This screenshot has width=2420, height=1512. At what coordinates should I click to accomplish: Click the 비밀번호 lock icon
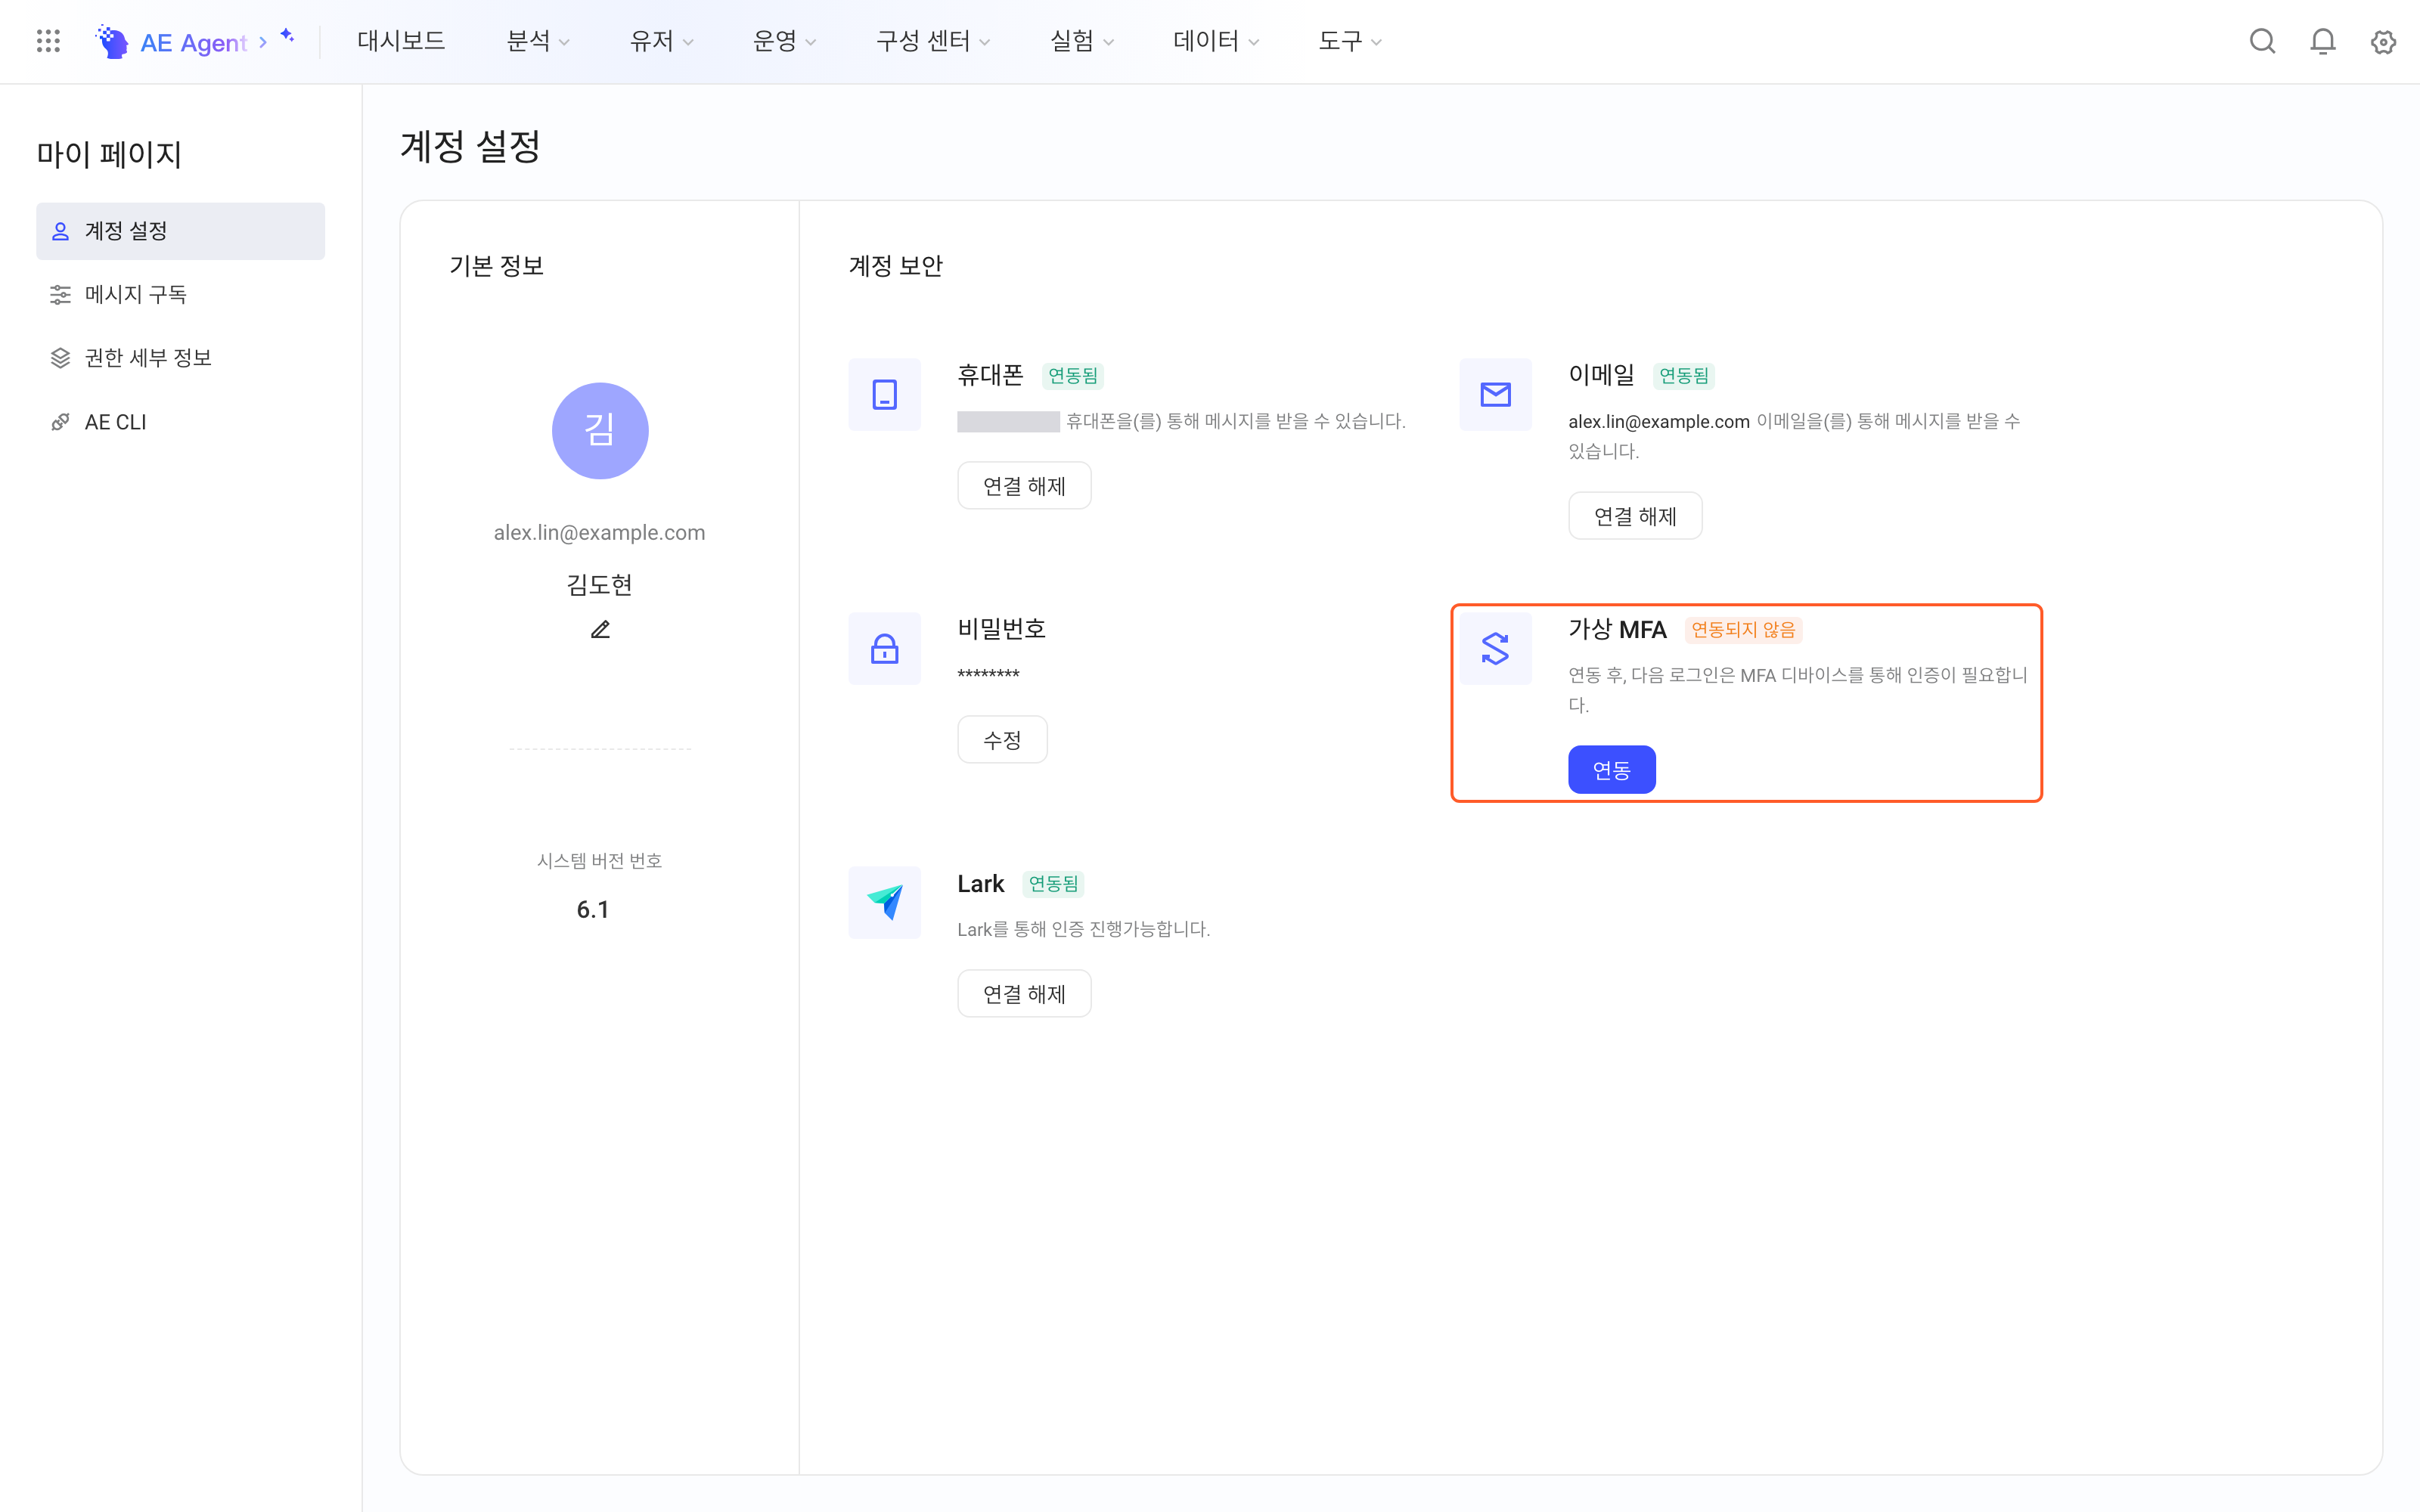[884, 648]
